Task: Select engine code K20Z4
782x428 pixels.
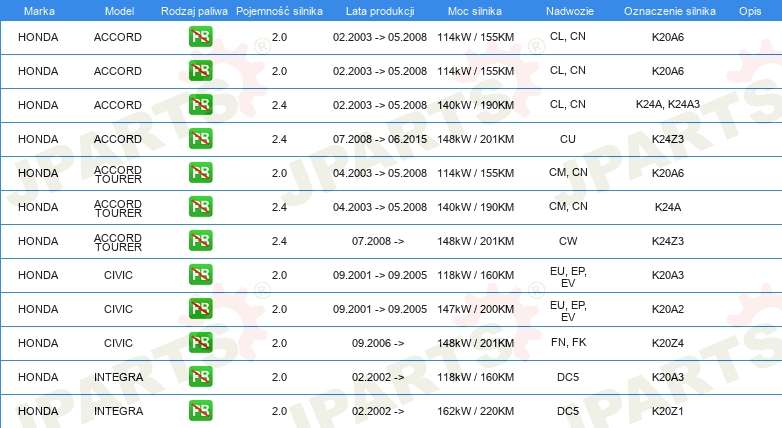Action: click(x=668, y=343)
